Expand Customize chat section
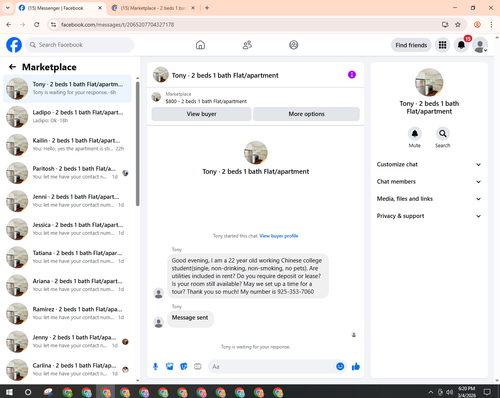Image resolution: width=500 pixels, height=398 pixels. click(x=429, y=164)
